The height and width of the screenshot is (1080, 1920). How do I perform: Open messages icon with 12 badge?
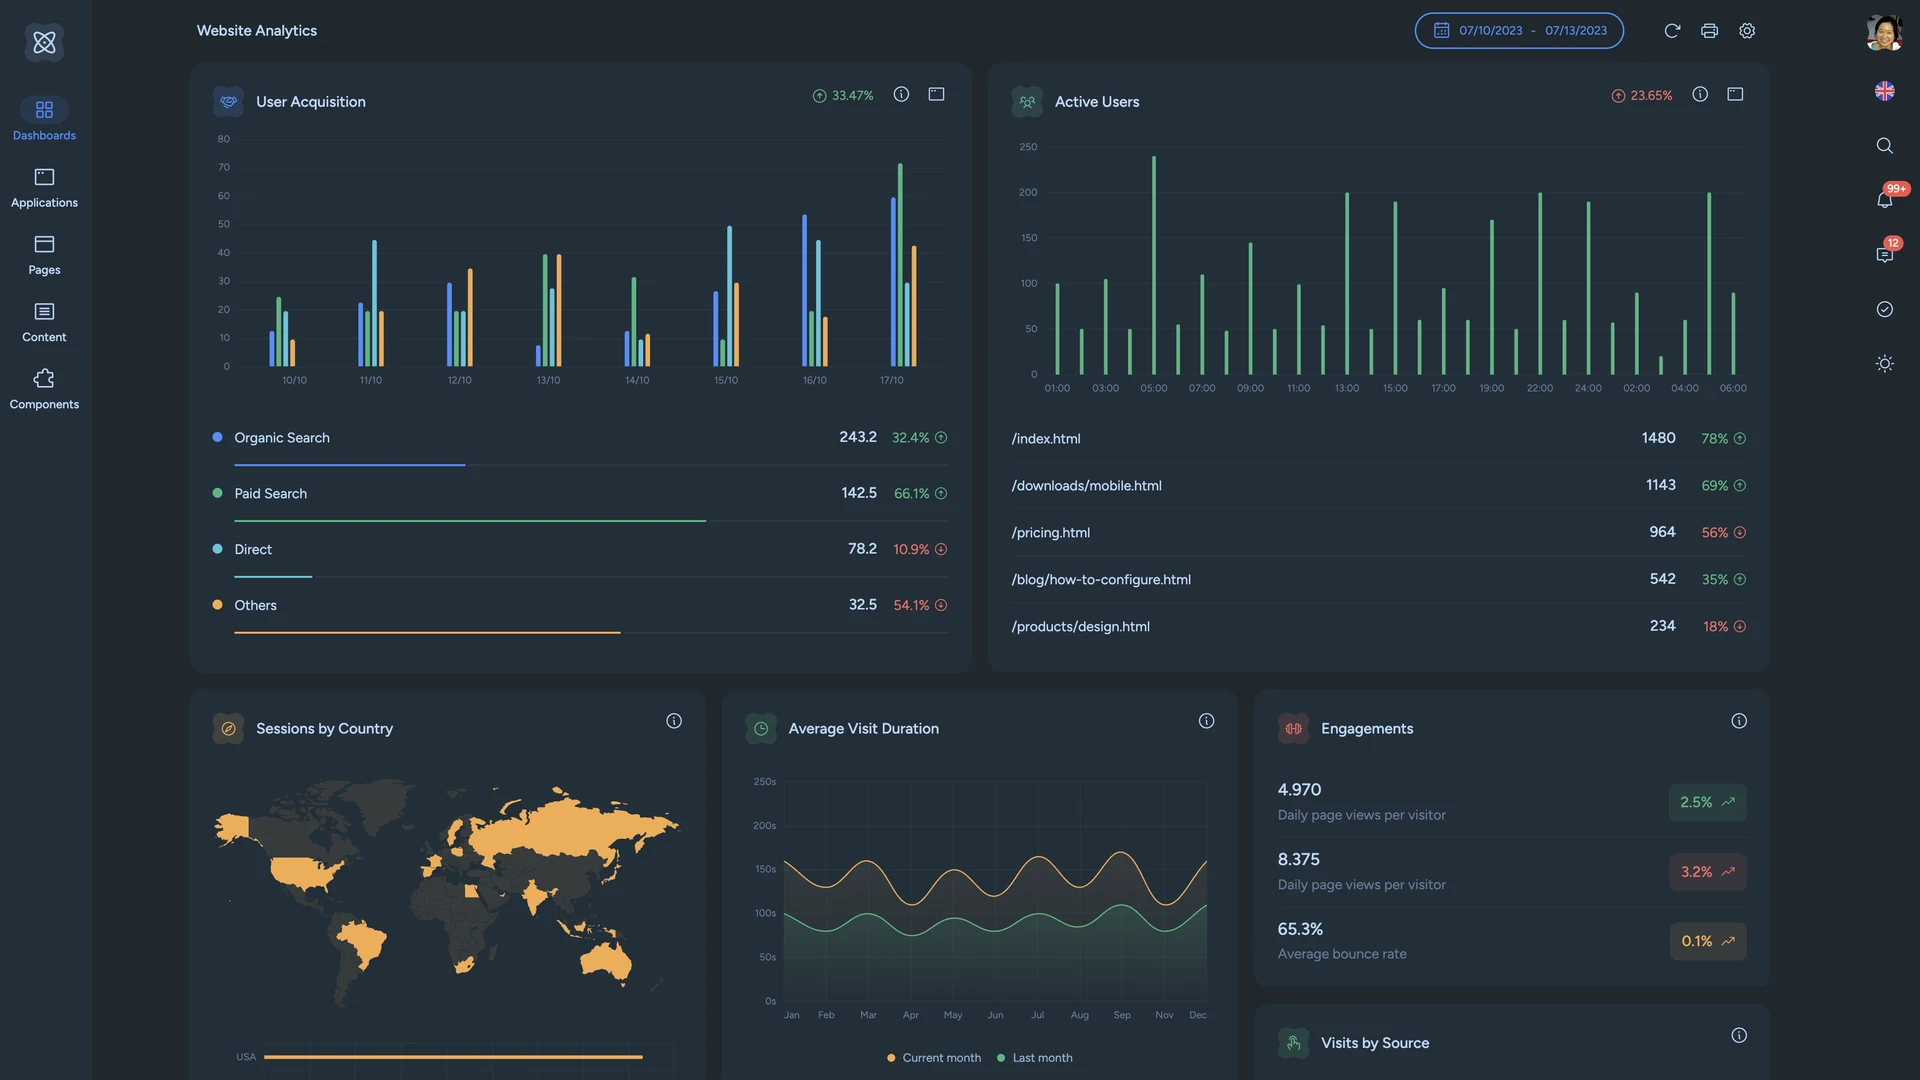[x=1885, y=254]
